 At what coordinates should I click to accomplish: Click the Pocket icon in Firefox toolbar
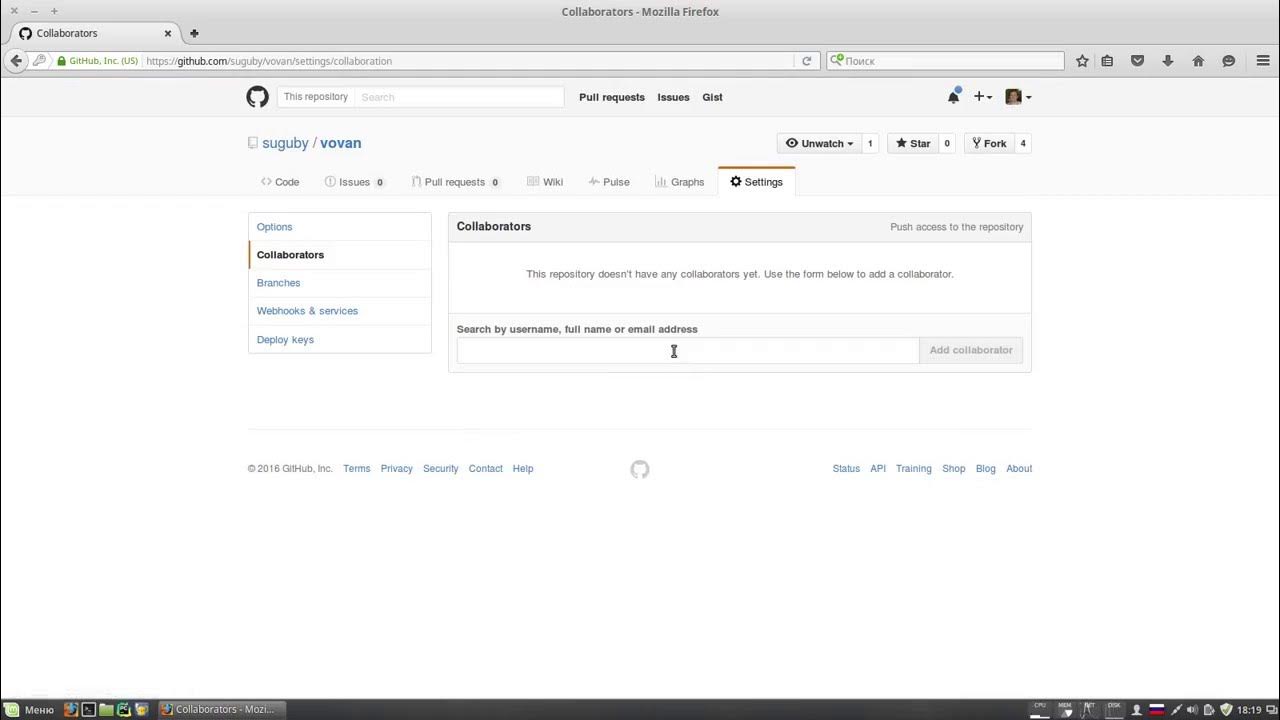1137,61
